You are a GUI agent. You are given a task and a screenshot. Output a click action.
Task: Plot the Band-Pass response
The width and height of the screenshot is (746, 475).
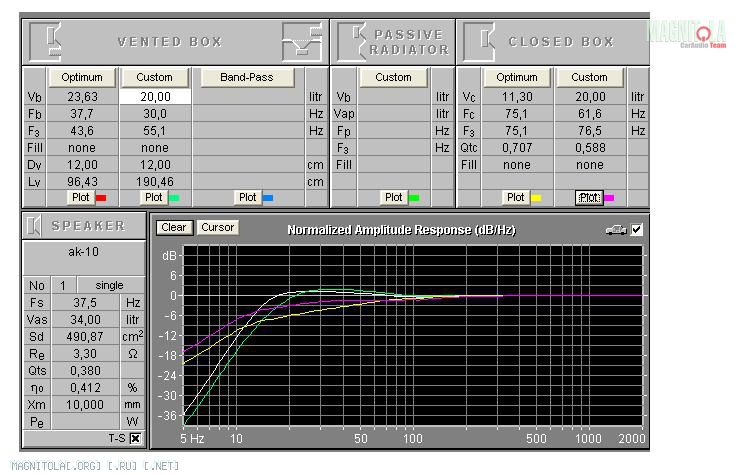coord(248,198)
